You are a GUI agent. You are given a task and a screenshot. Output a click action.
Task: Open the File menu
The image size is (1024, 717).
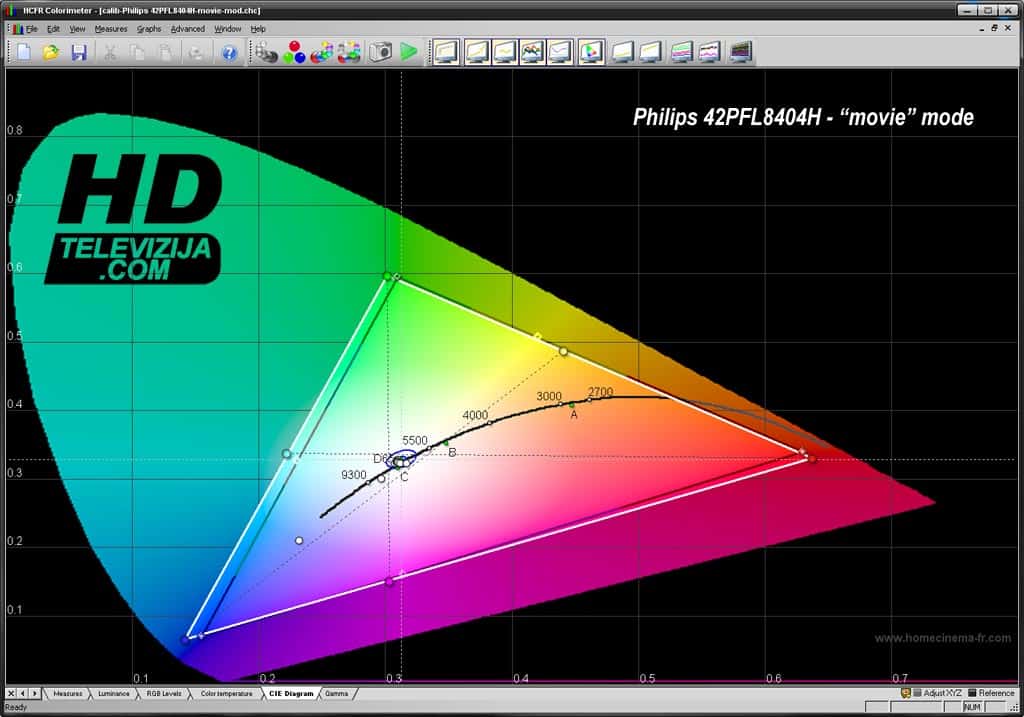click(31, 29)
